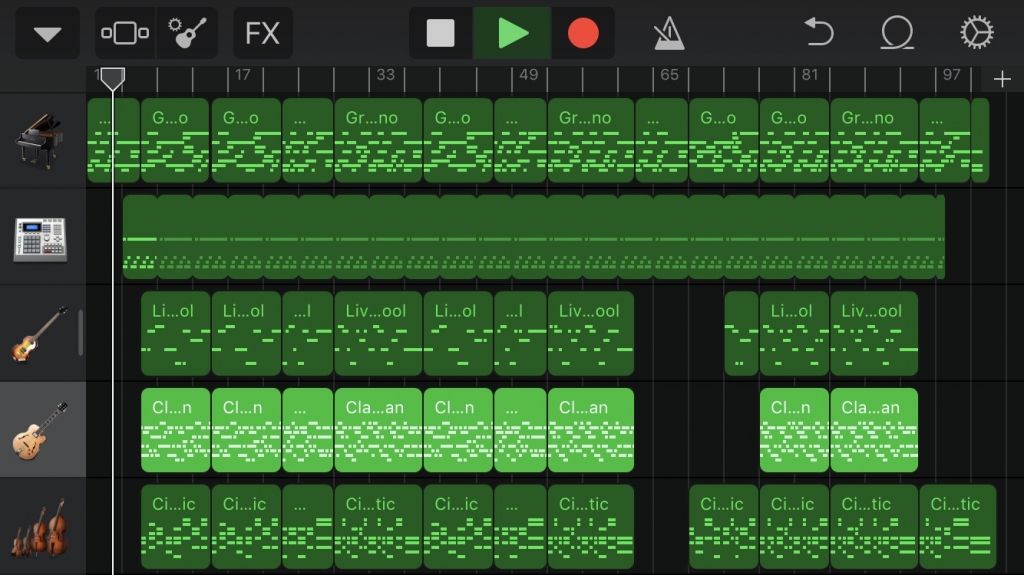The image size is (1024, 575).
Task: Jump to bar 17 on the ruler
Action: coord(242,75)
